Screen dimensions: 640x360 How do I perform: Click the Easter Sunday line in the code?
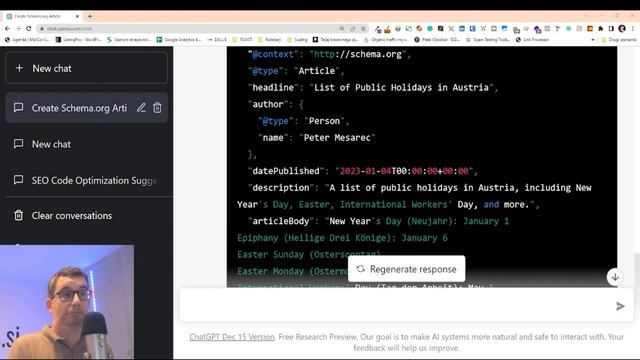click(x=309, y=255)
